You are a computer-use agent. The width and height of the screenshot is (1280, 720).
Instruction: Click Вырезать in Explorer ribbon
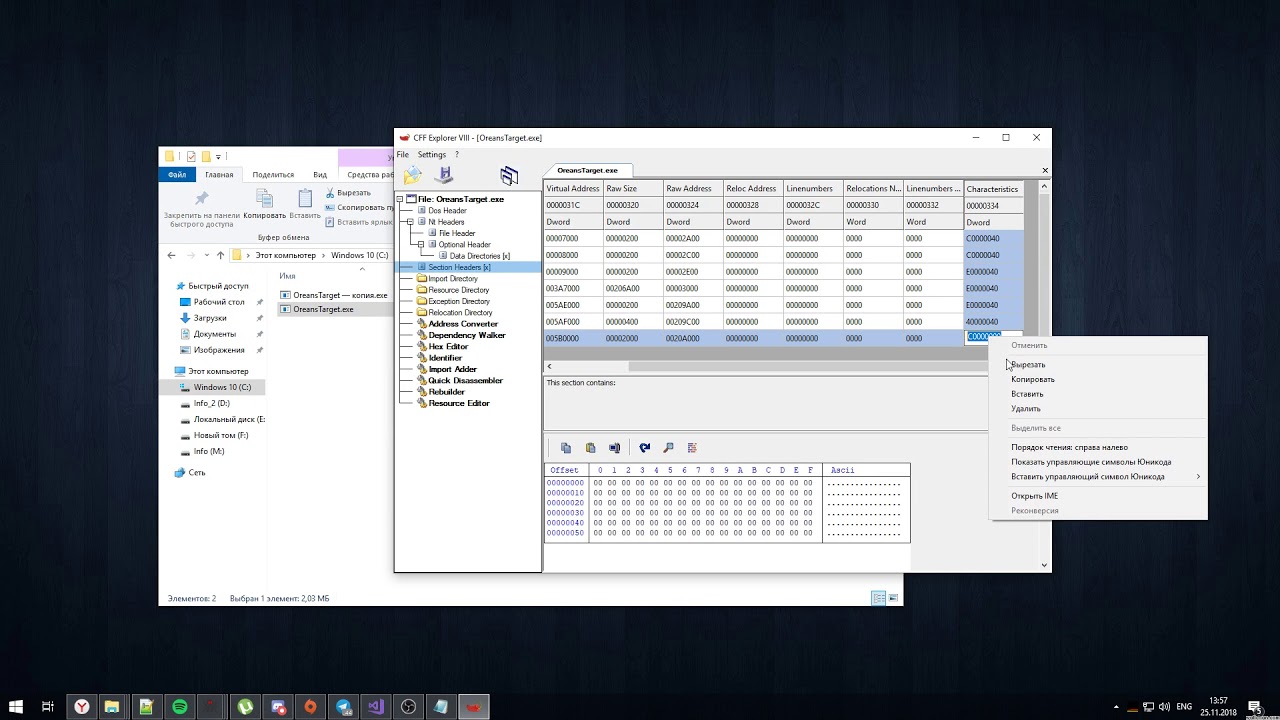(x=349, y=193)
